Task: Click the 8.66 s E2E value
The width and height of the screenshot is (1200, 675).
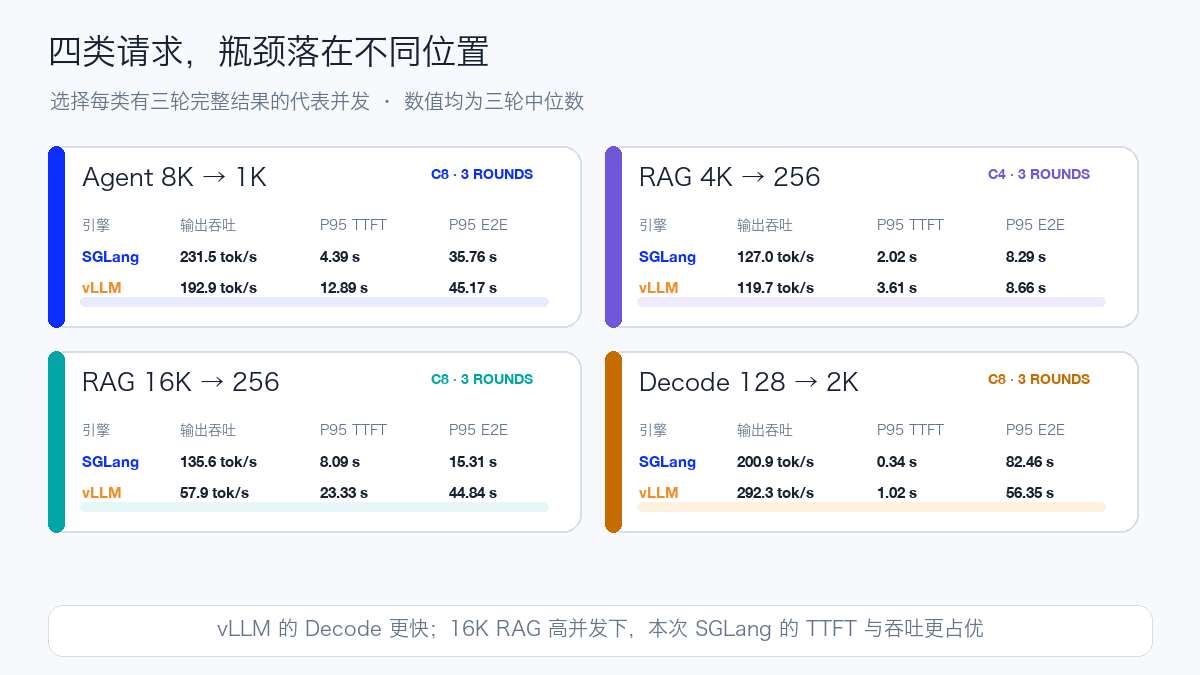Action: [1026, 288]
